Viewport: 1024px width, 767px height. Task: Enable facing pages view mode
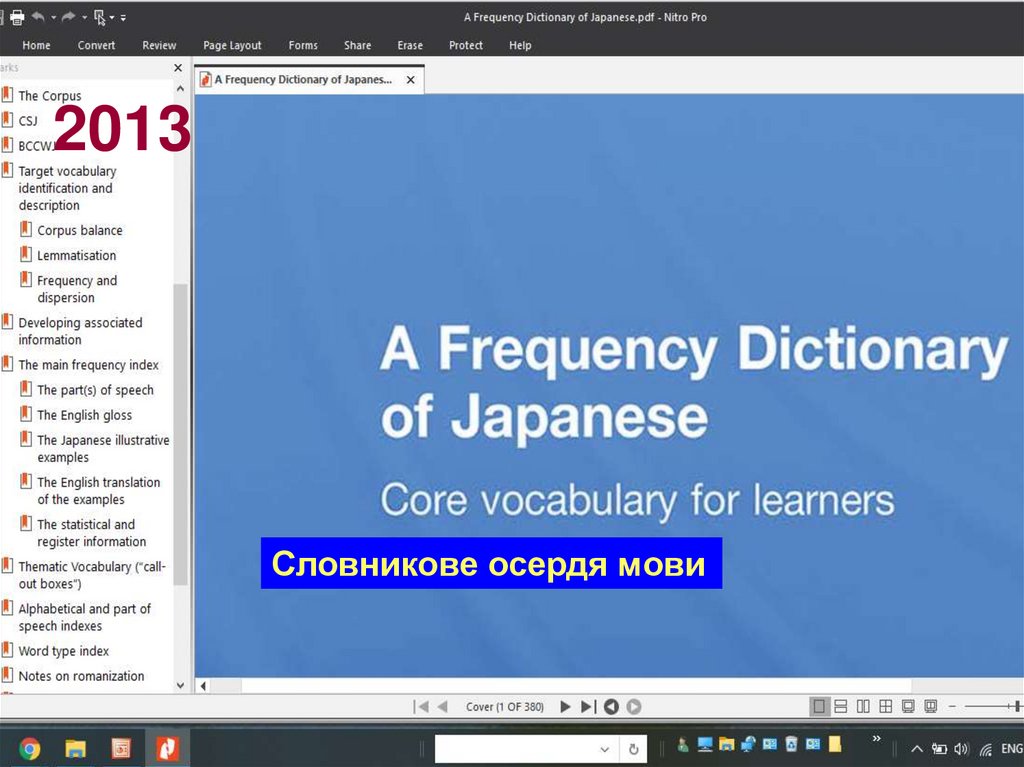(x=863, y=707)
